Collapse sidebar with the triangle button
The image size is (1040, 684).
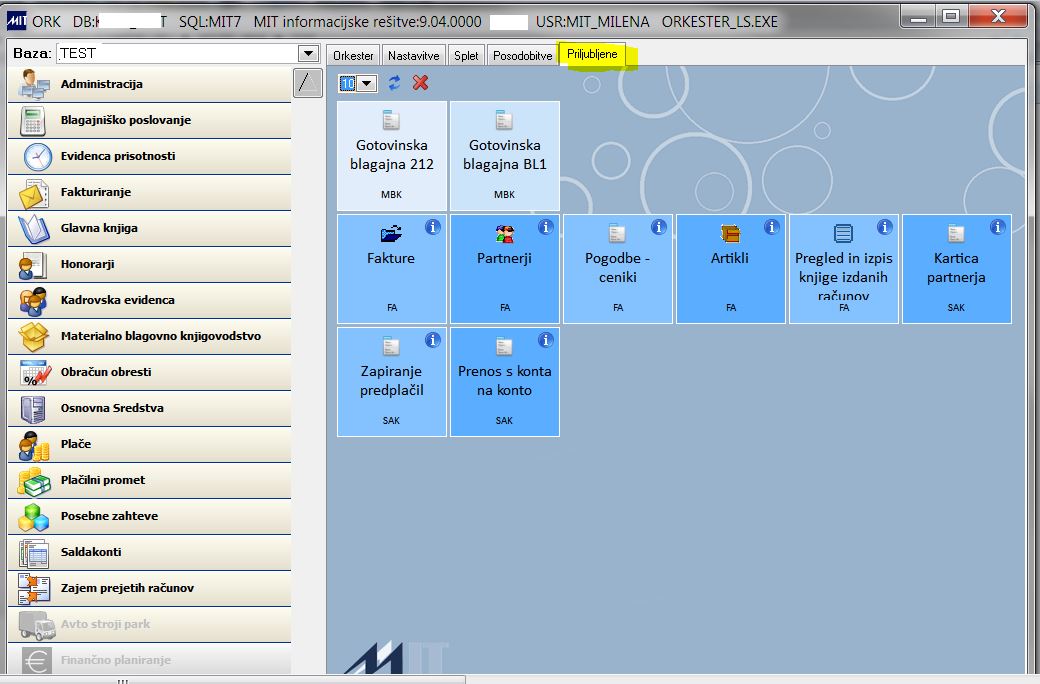(x=308, y=83)
